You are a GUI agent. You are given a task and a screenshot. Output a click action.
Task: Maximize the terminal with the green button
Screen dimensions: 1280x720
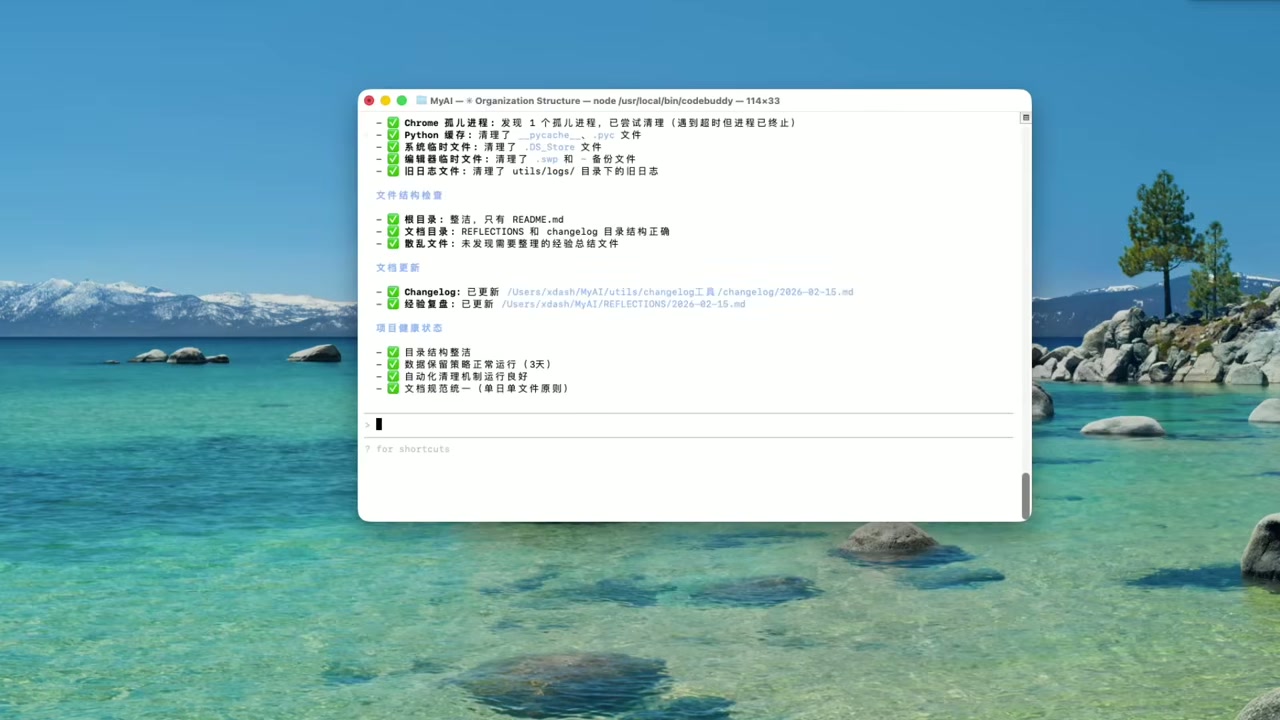point(402,101)
